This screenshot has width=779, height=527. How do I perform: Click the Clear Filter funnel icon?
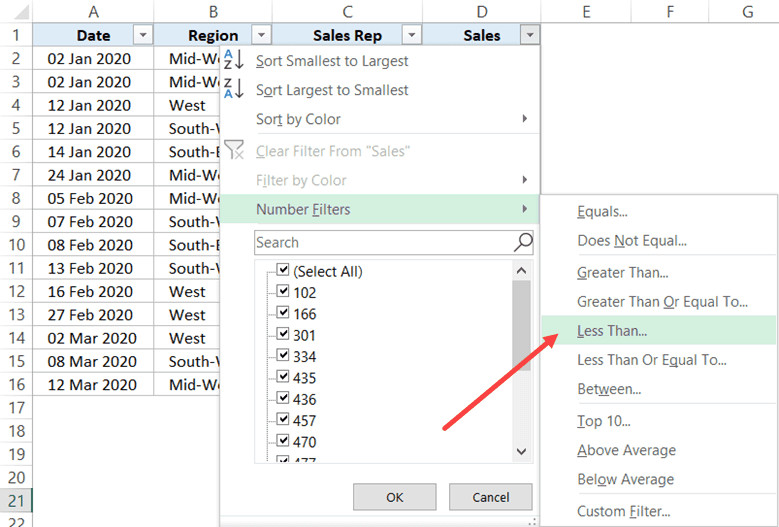(x=233, y=150)
